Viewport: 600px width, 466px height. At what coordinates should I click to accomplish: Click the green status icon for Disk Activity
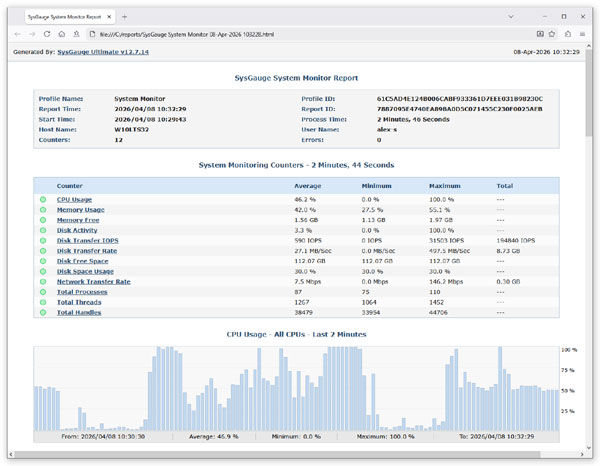pyautogui.click(x=43, y=230)
